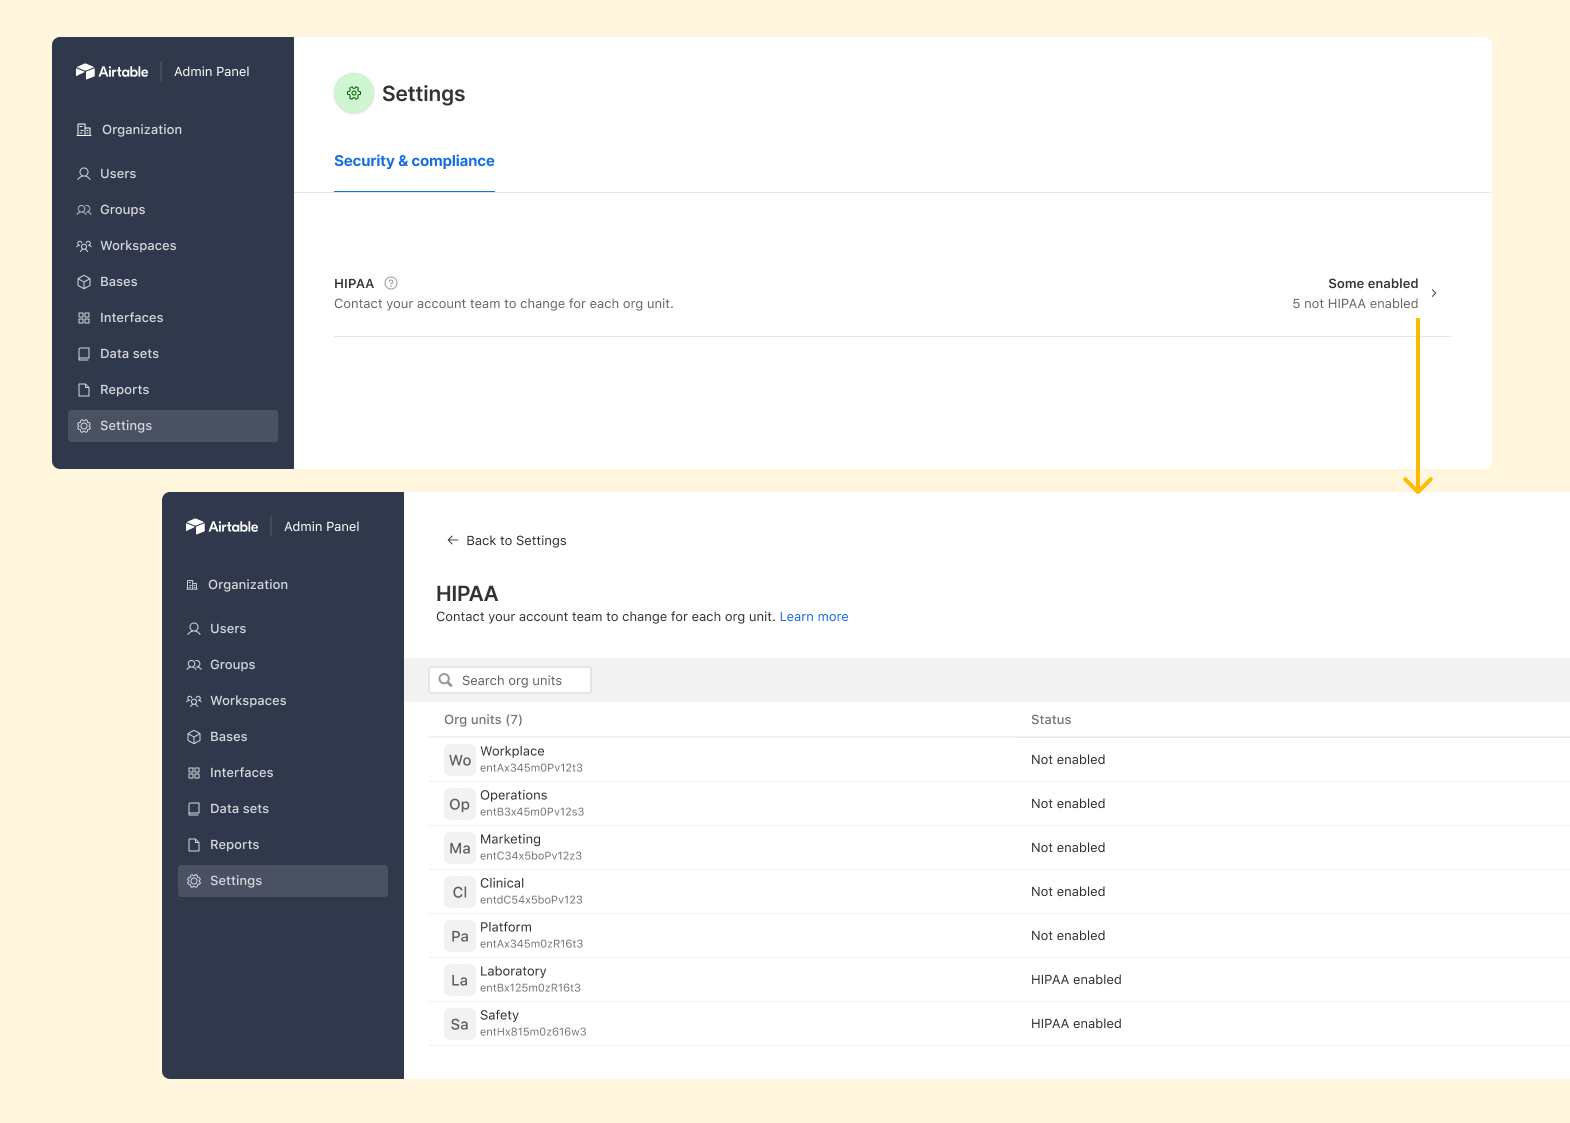Click Airtable logo in lower Admin Panel
This screenshot has height=1123, width=1570.
pos(222,526)
